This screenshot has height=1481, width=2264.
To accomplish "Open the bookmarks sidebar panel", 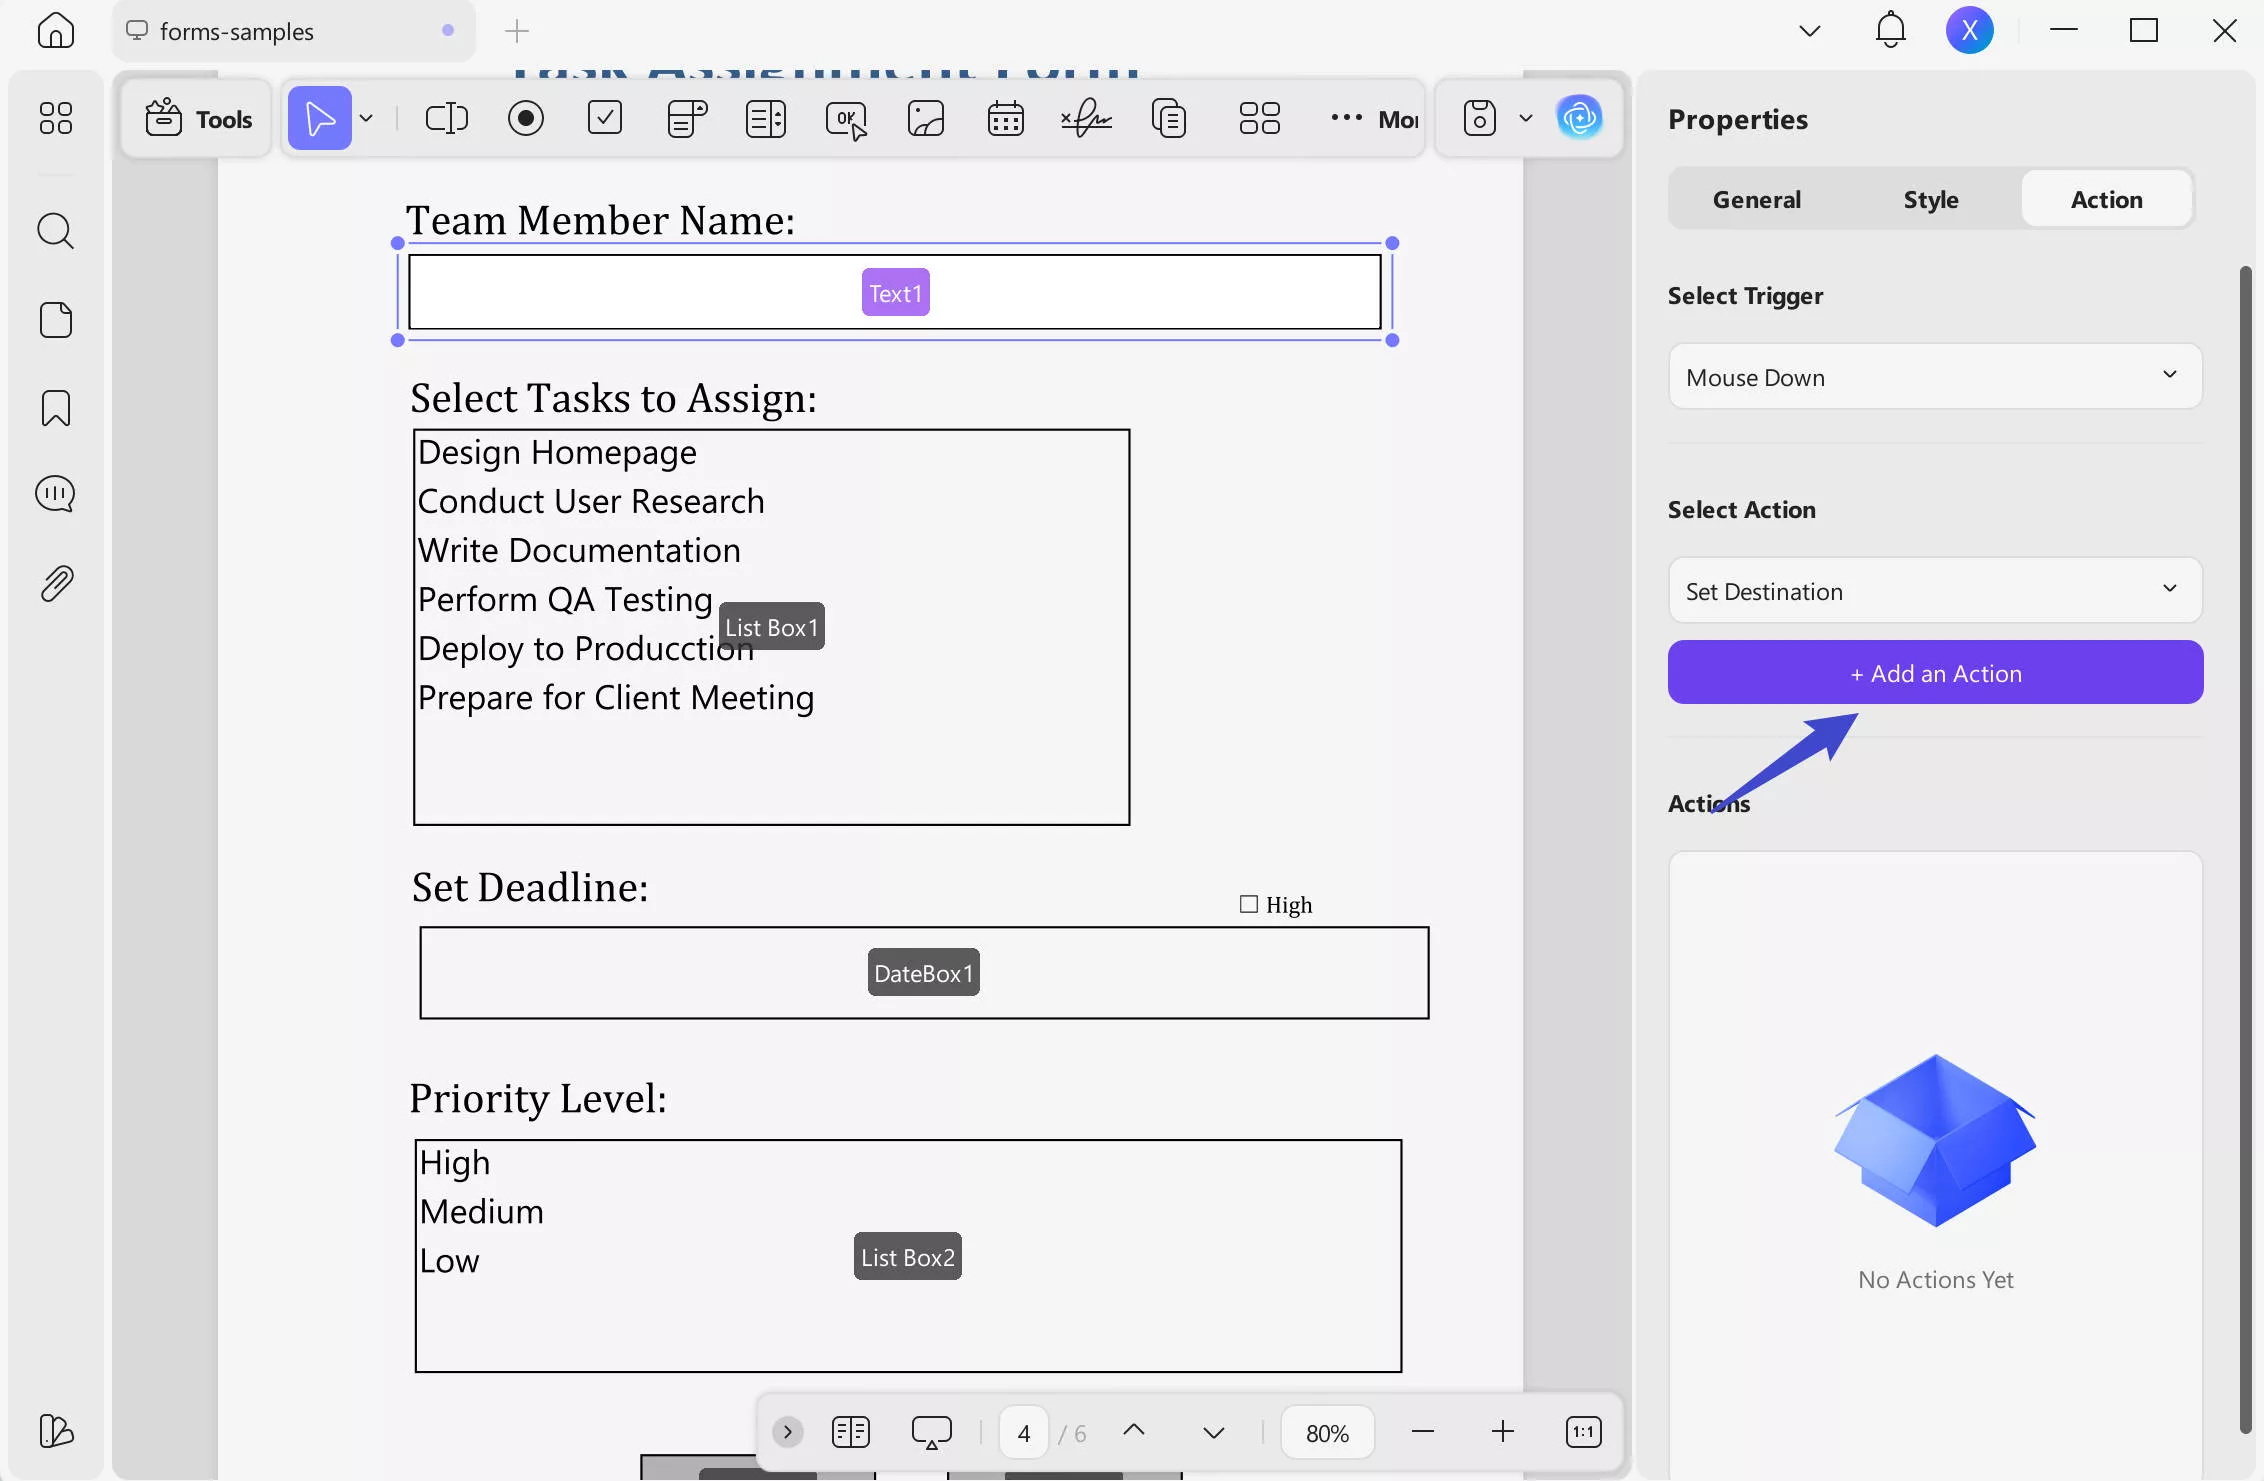I will coord(56,408).
